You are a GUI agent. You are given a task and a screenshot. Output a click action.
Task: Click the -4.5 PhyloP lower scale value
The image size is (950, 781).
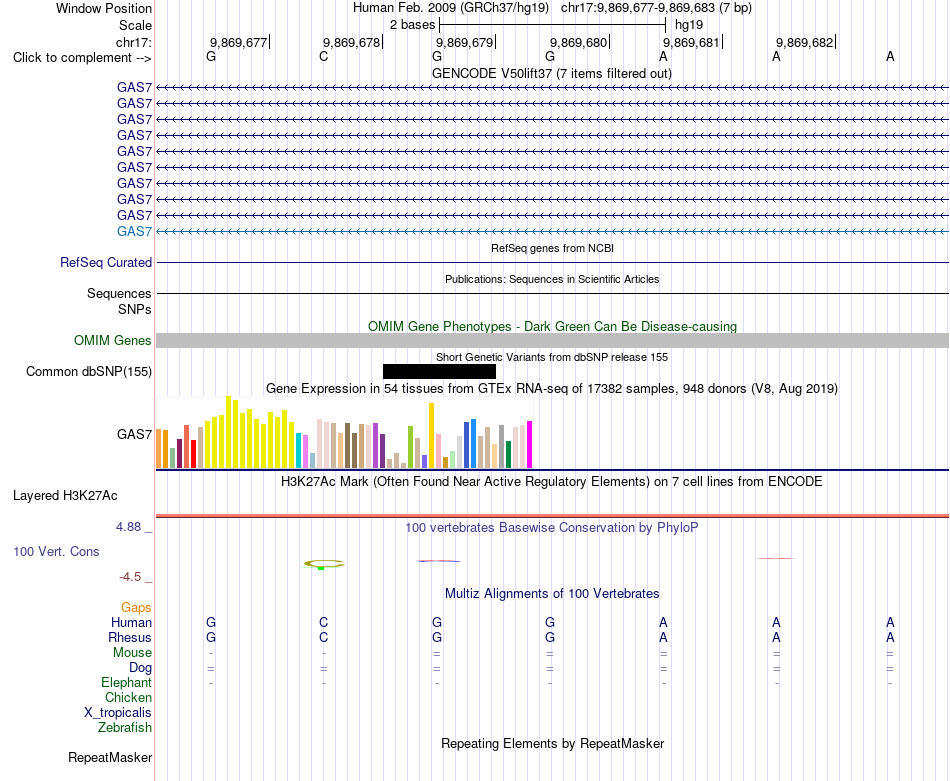(x=130, y=577)
